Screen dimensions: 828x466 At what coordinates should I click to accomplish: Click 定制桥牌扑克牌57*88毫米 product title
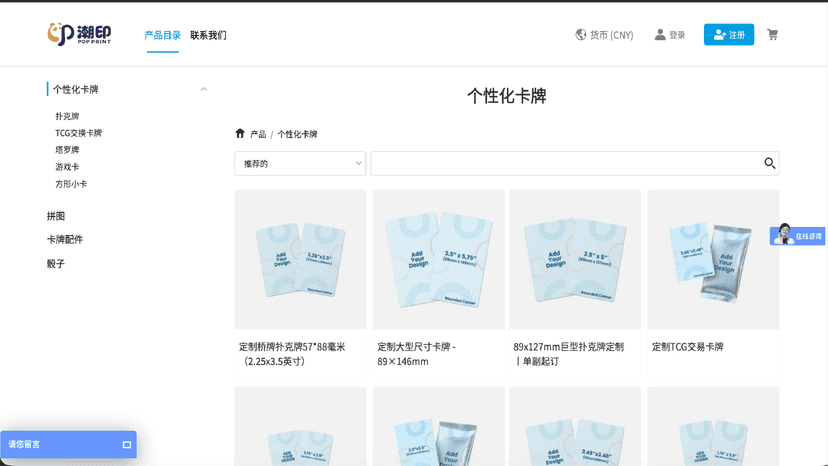[x=292, y=354]
